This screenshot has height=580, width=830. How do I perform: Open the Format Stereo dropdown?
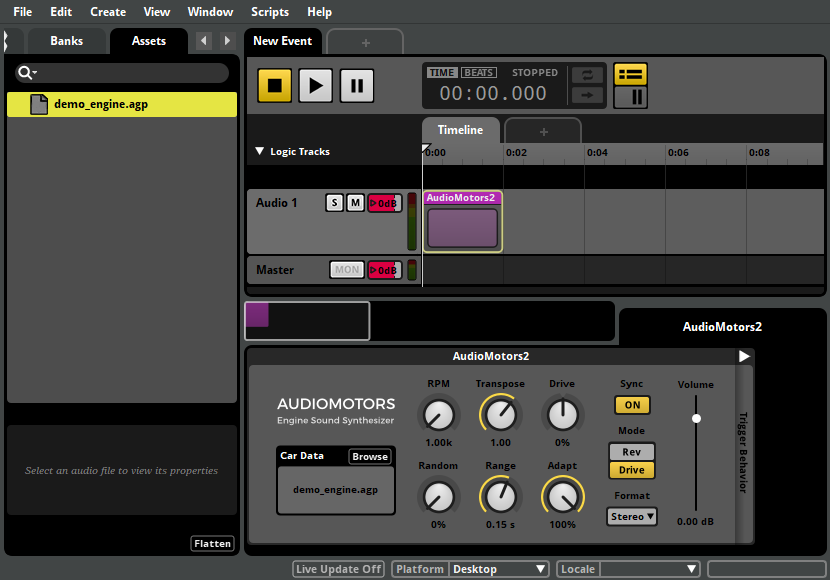632,517
